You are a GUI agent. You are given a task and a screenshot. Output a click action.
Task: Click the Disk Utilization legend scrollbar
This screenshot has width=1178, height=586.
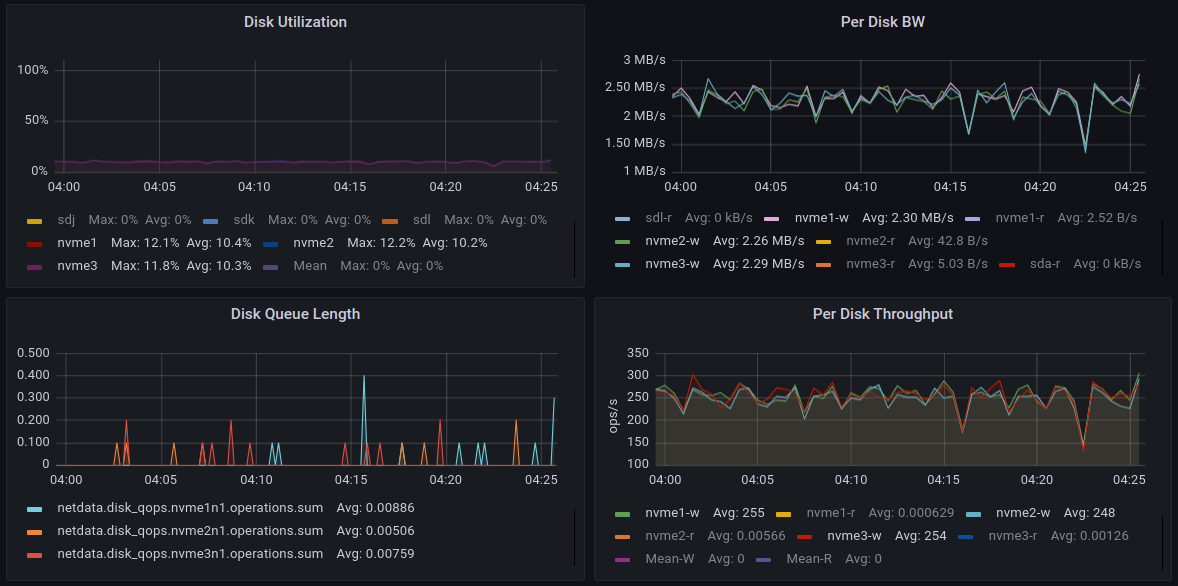click(575, 249)
